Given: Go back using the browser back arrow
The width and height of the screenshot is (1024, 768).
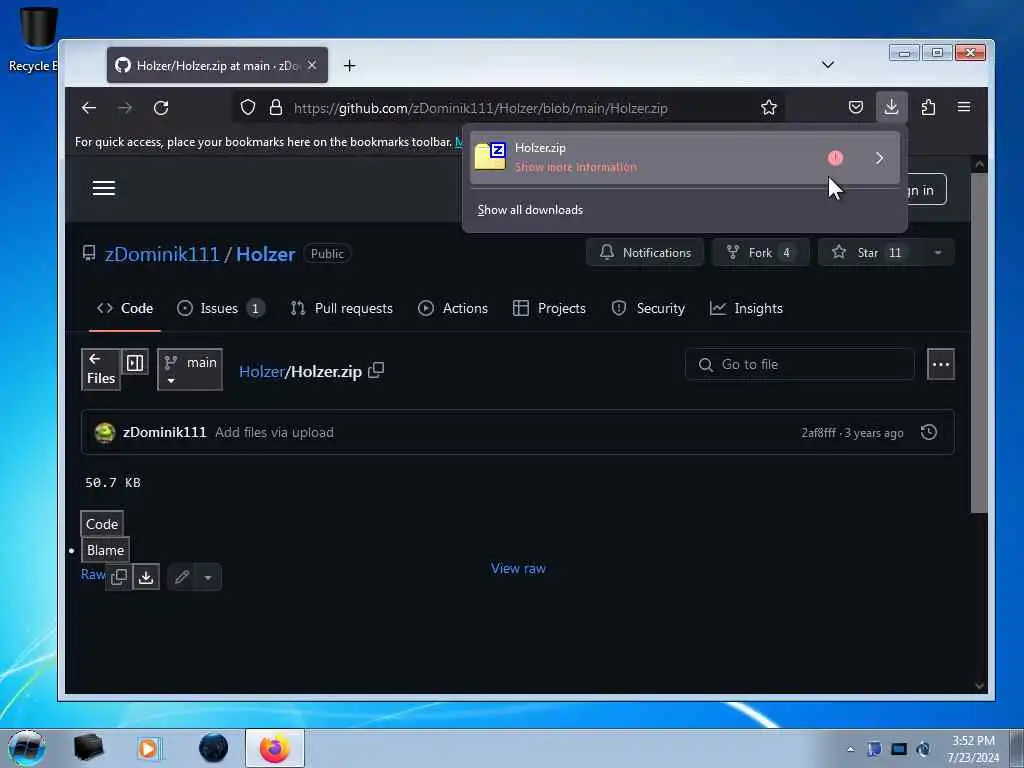Looking at the screenshot, I should [89, 108].
